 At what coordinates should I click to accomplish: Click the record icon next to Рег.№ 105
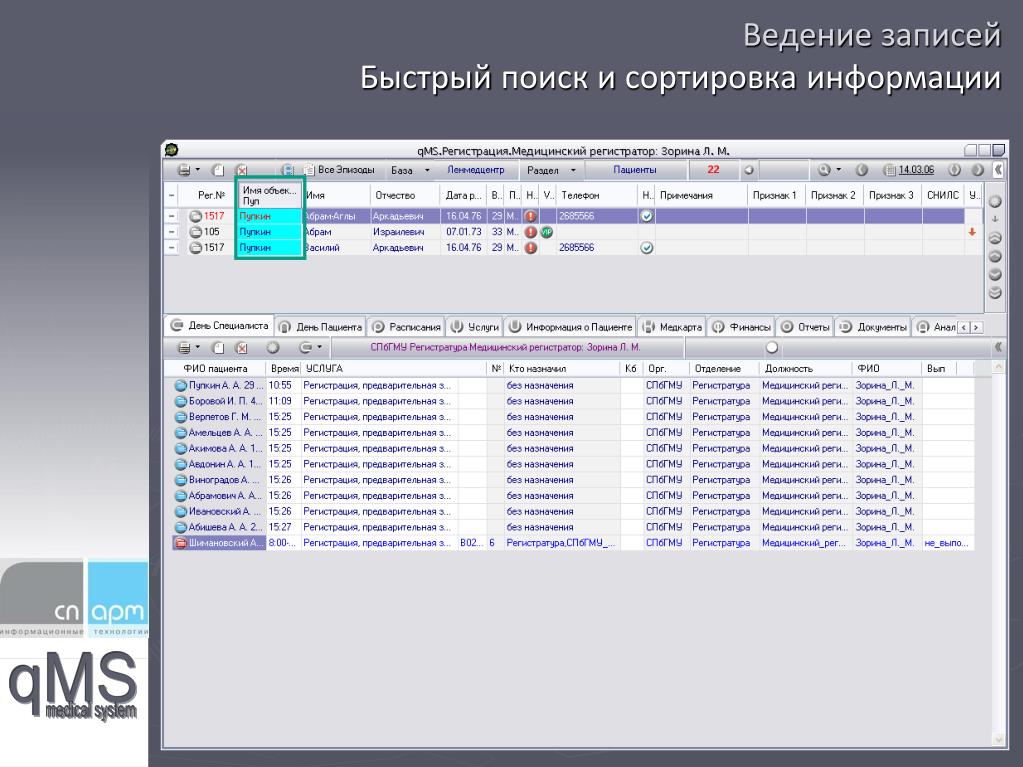pyautogui.click(x=195, y=232)
